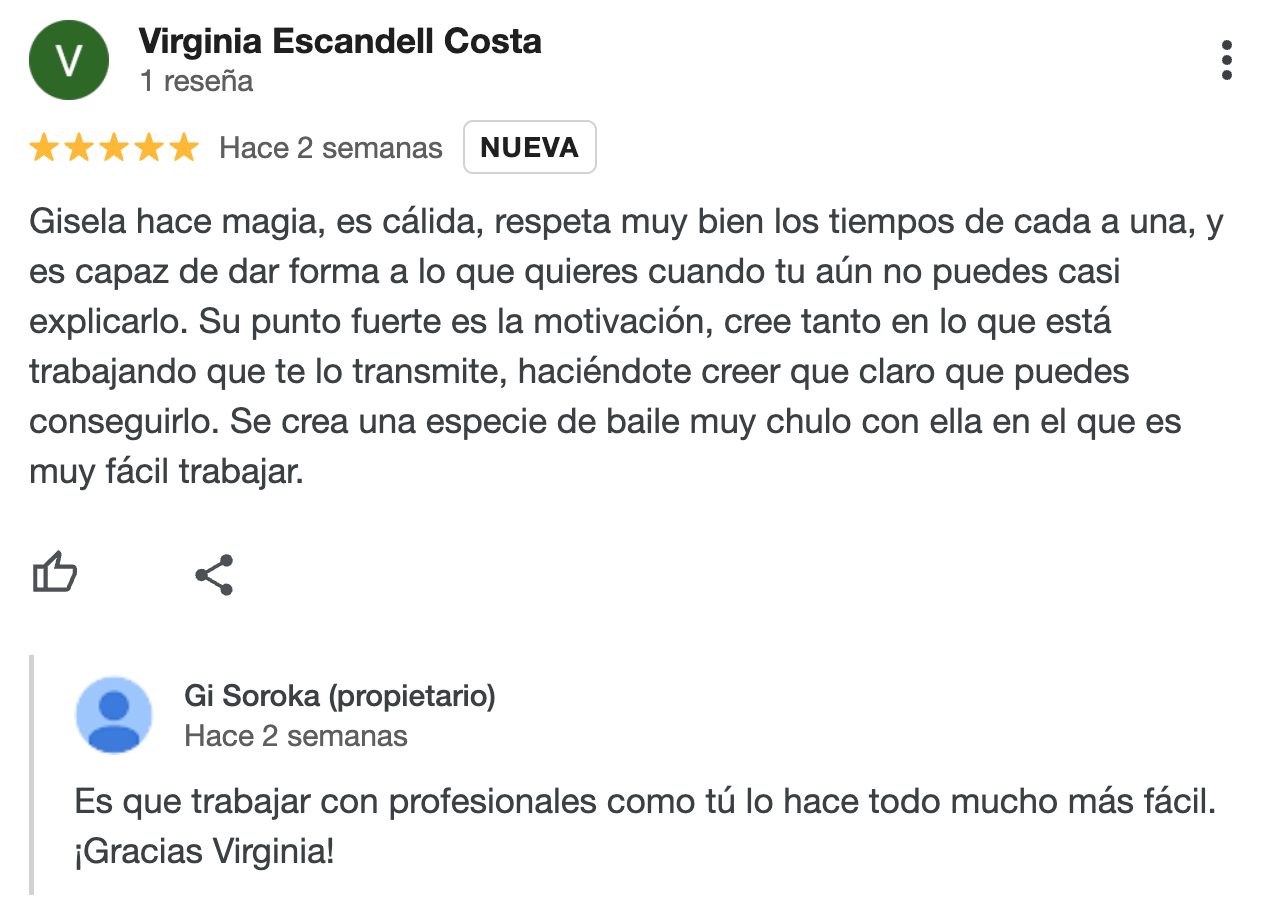Click the first star of the rating
This screenshot has width=1274, height=920.
coord(44,148)
